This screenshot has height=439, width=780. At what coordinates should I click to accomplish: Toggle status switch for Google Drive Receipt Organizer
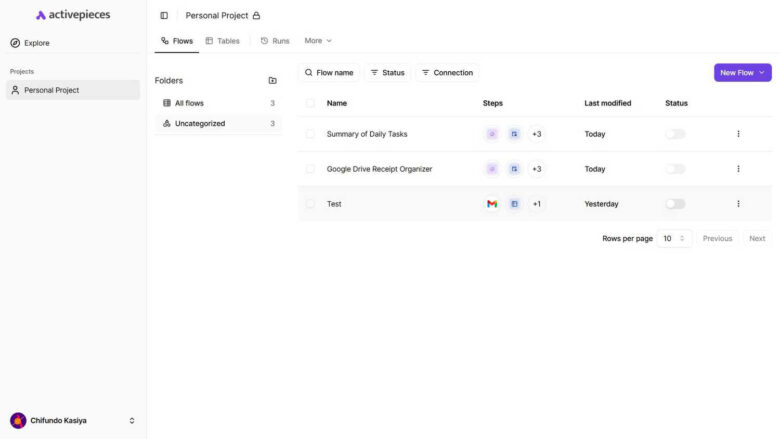[x=675, y=169]
